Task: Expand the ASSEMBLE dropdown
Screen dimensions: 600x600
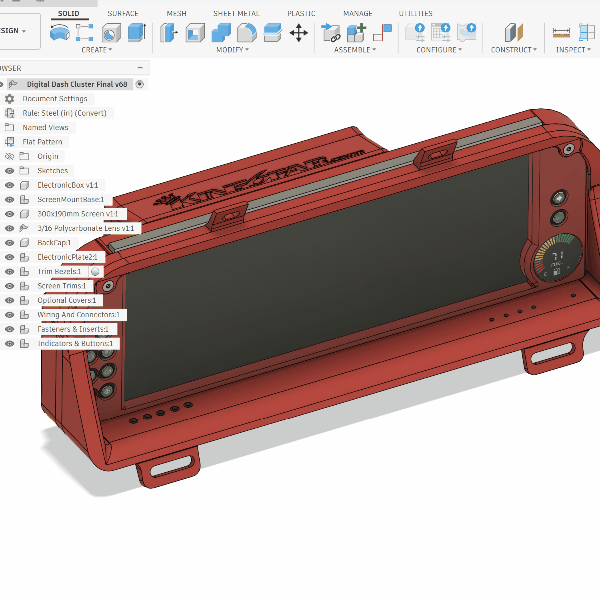Action: [355, 50]
